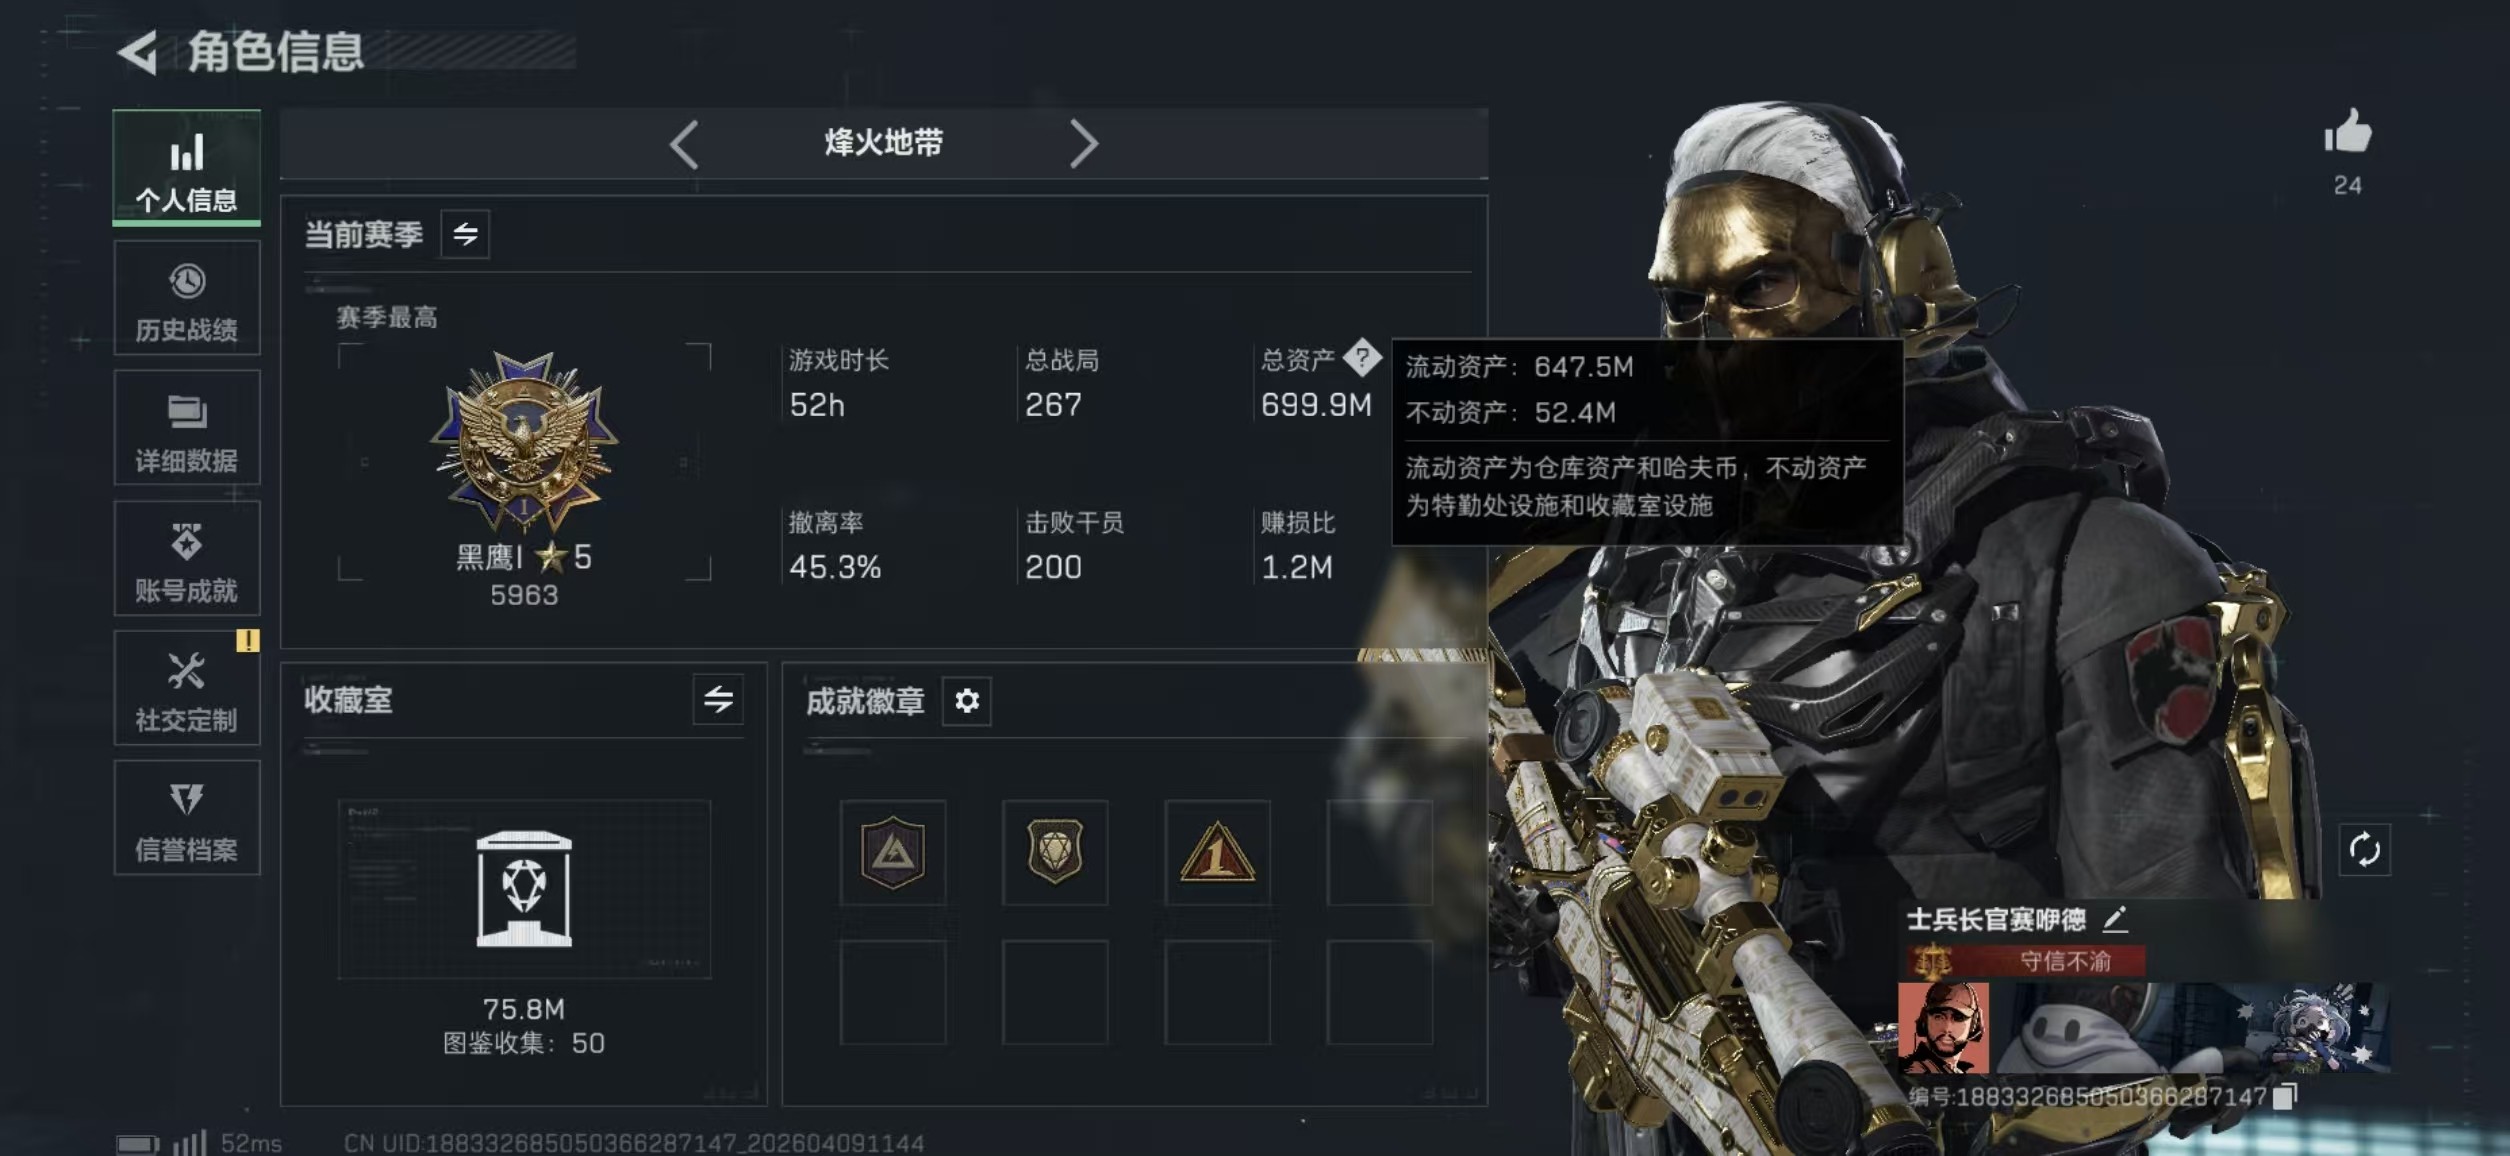Open the display case icon in 收藏室

click(x=524, y=888)
